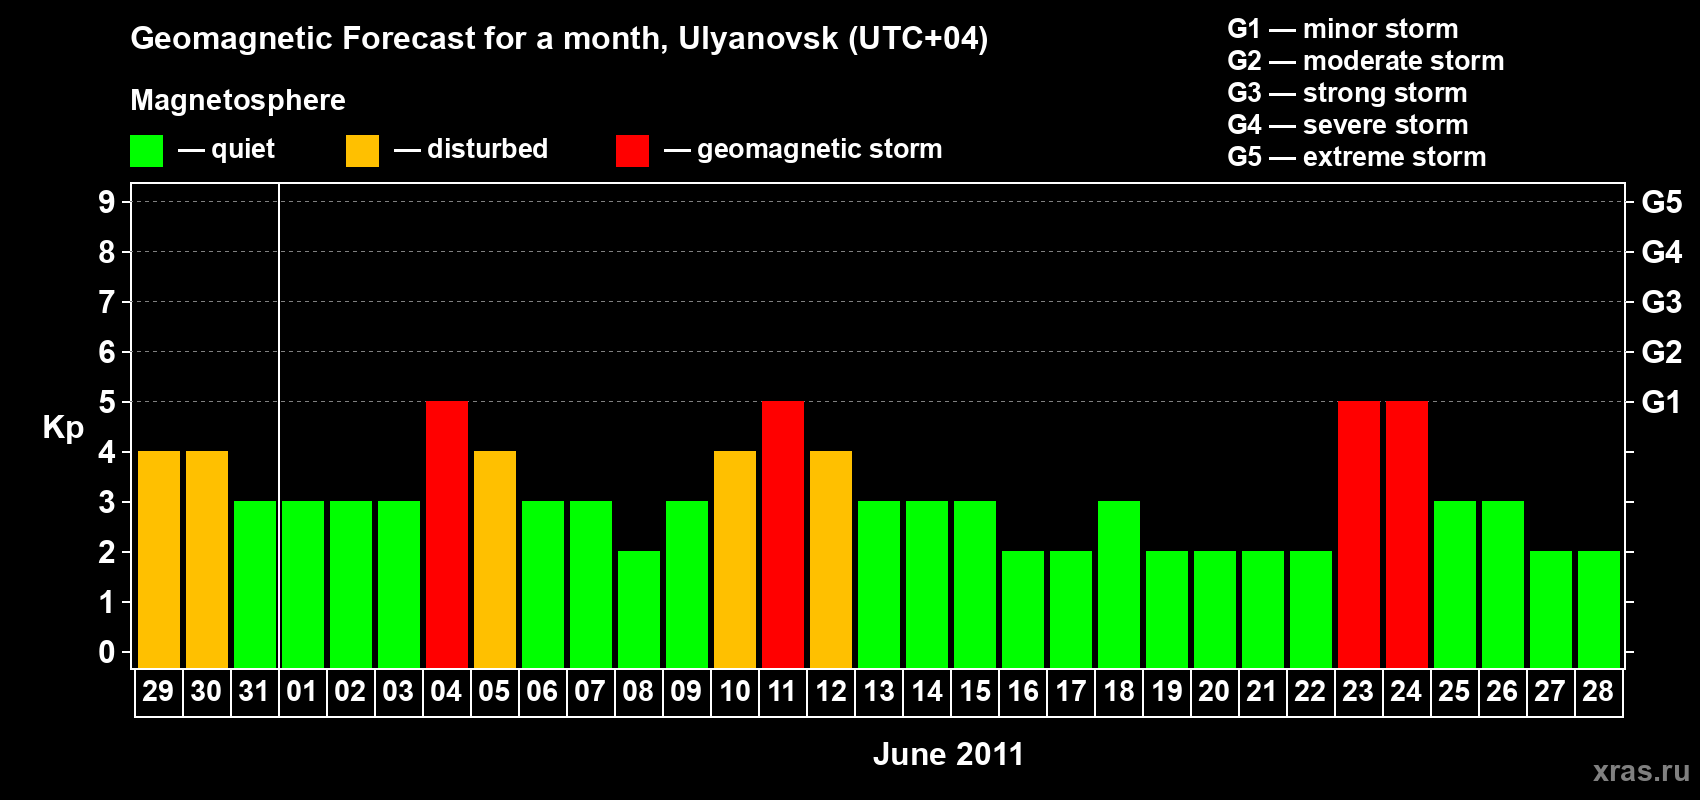The height and width of the screenshot is (800, 1700).
Task: Select the orange bar for day 29
Action: point(159,559)
